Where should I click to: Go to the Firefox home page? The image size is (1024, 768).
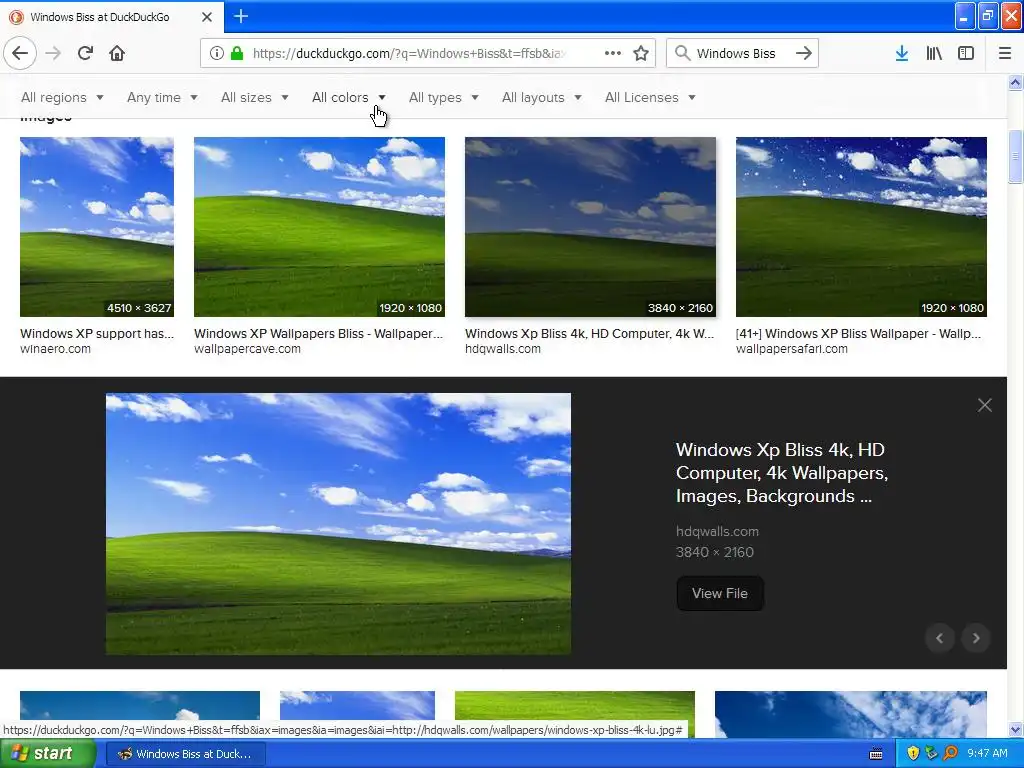(x=117, y=53)
